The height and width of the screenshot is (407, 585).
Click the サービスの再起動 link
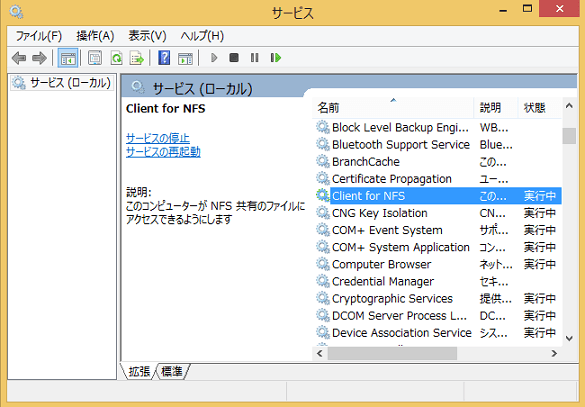tap(163, 152)
